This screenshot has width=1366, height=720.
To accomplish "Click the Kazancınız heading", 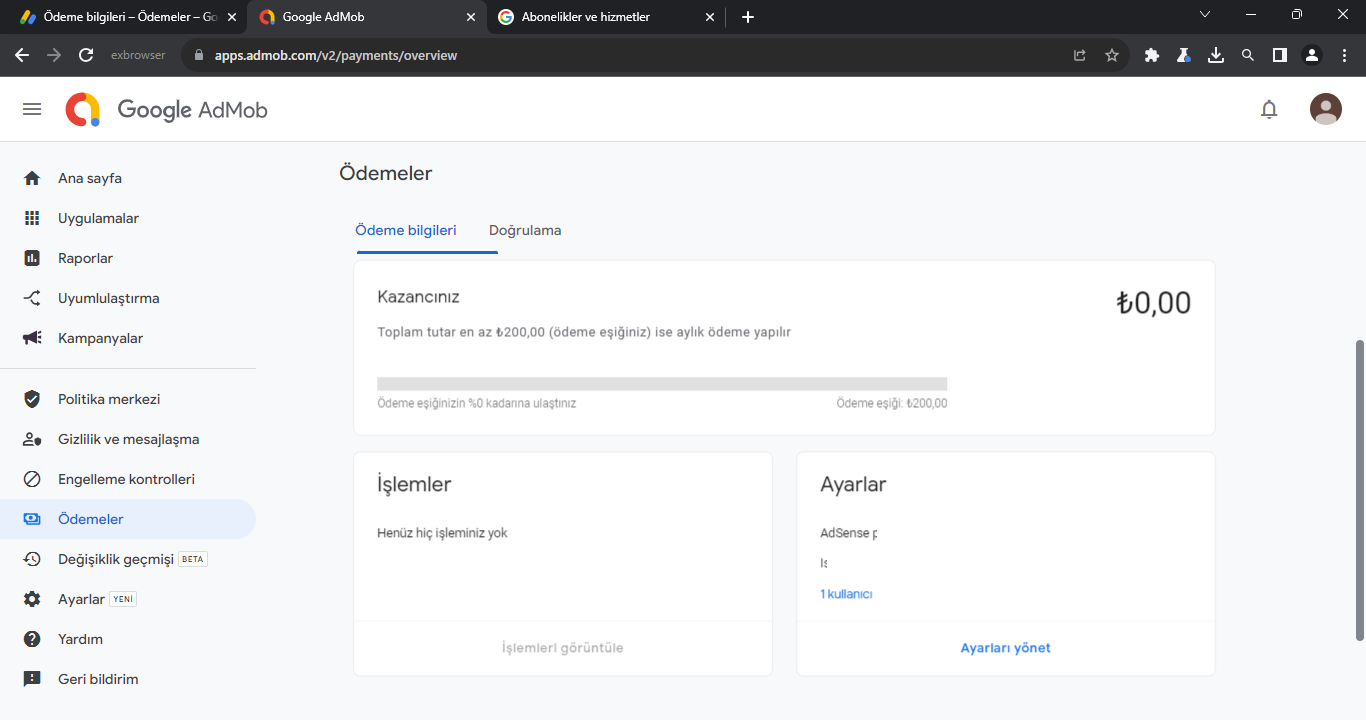I will point(419,297).
